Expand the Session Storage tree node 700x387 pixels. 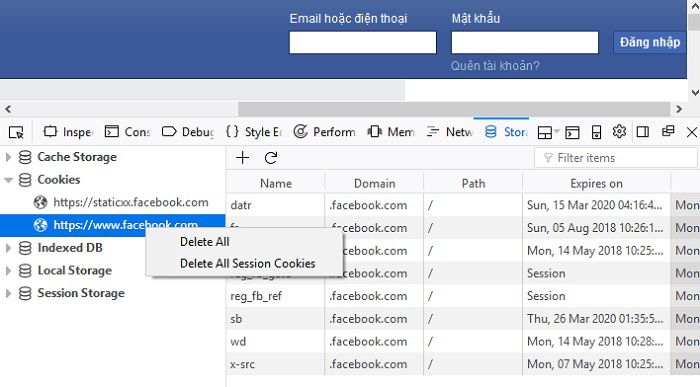(x=8, y=293)
